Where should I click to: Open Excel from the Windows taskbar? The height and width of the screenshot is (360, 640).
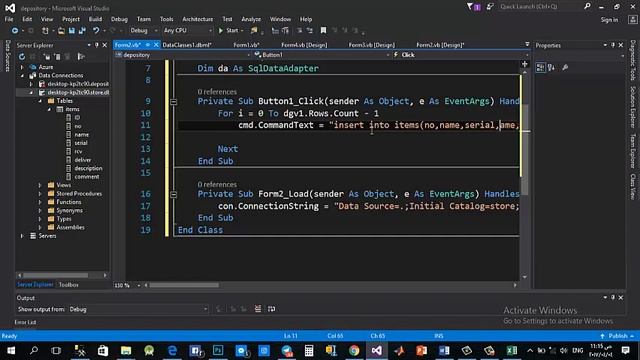511,350
